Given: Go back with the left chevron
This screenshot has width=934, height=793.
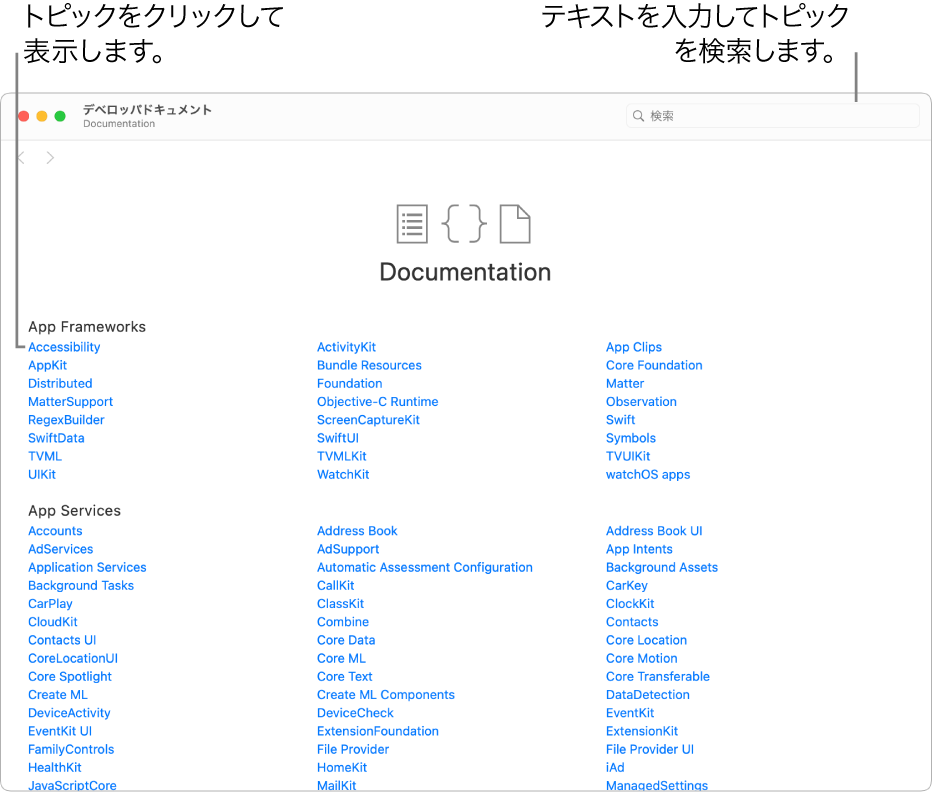Looking at the screenshot, I should tap(21, 158).
